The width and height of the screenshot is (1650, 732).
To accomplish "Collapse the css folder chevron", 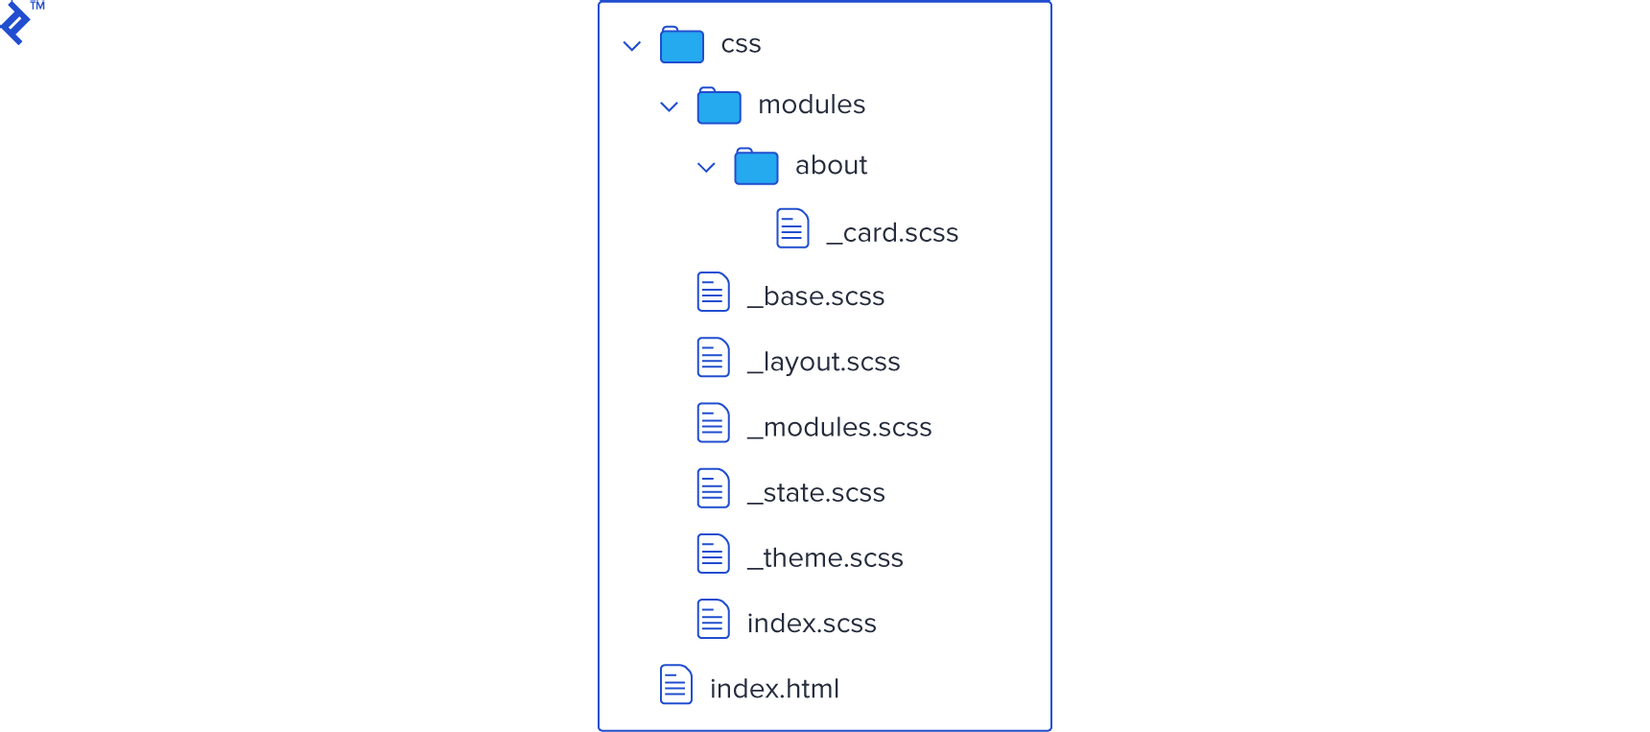I will [632, 46].
